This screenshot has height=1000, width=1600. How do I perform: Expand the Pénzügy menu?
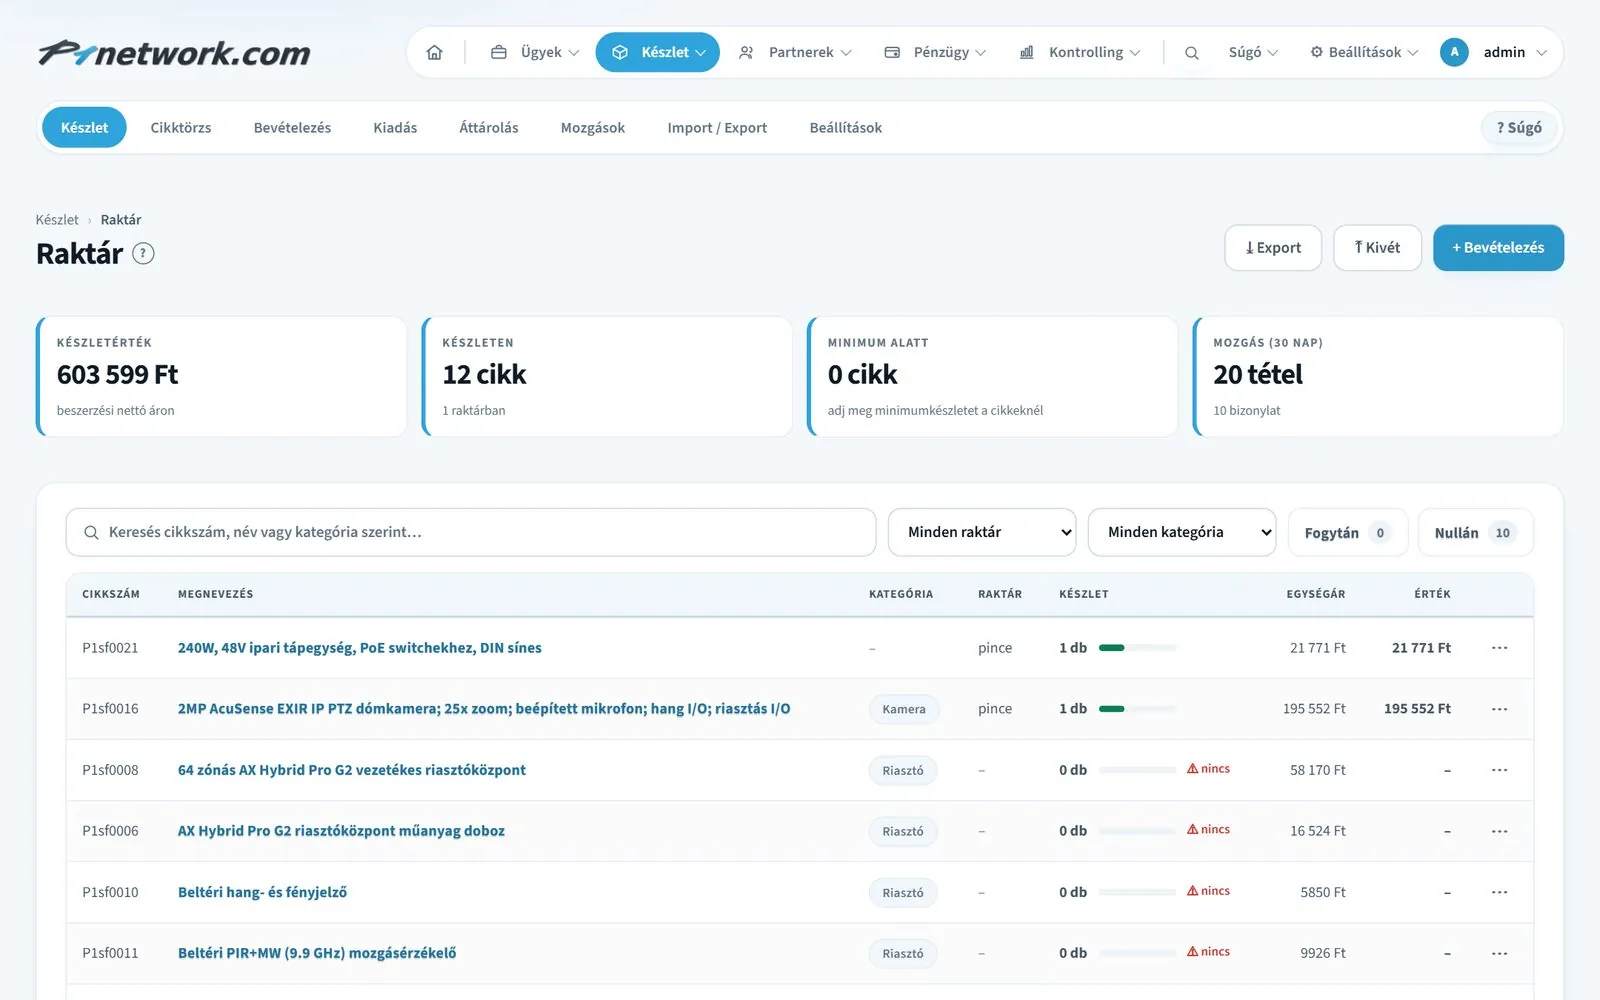(935, 52)
